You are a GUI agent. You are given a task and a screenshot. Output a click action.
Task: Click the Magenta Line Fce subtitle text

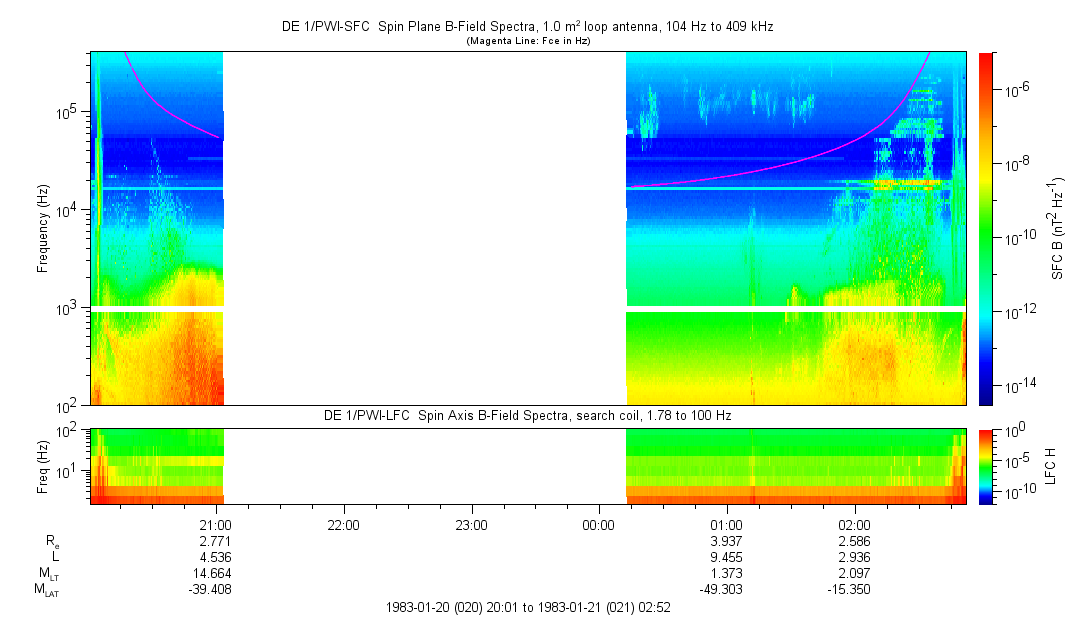528,41
